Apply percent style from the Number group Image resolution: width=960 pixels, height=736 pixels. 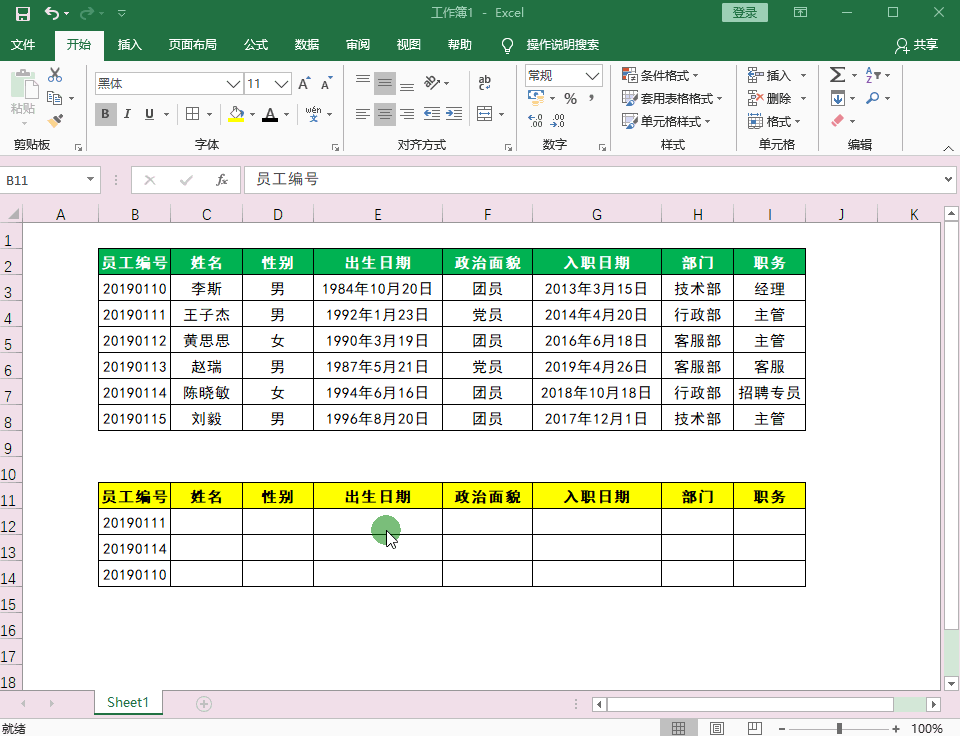[571, 98]
